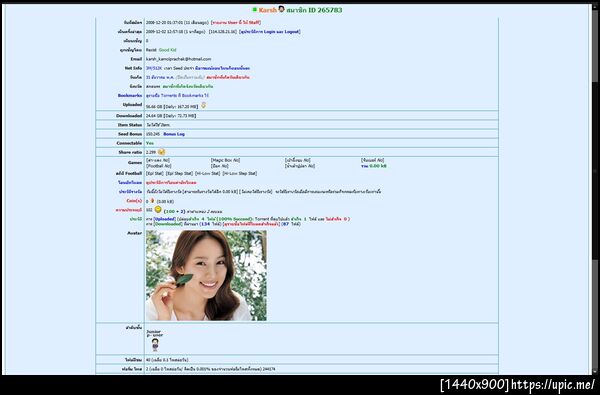Click the Good Kid status text

167,50
